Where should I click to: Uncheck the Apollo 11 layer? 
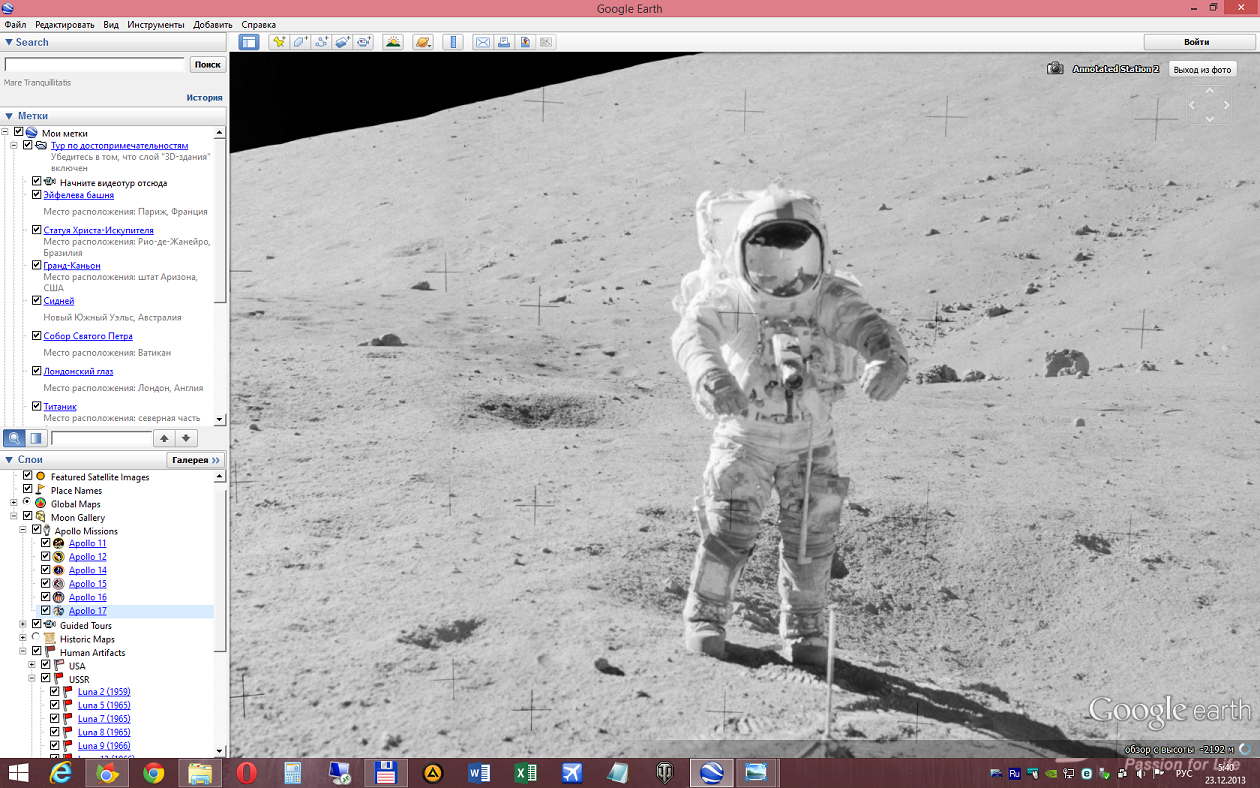pyautogui.click(x=45, y=543)
